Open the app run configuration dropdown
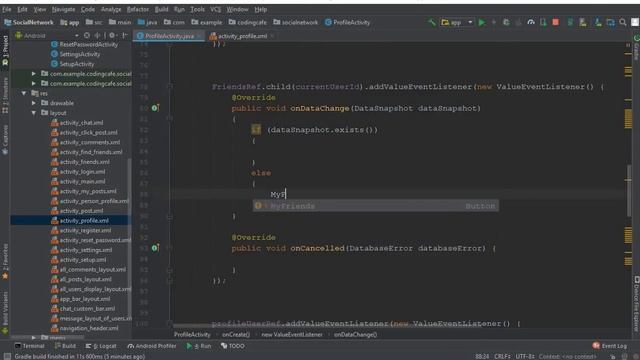The image size is (640, 360). (457, 22)
